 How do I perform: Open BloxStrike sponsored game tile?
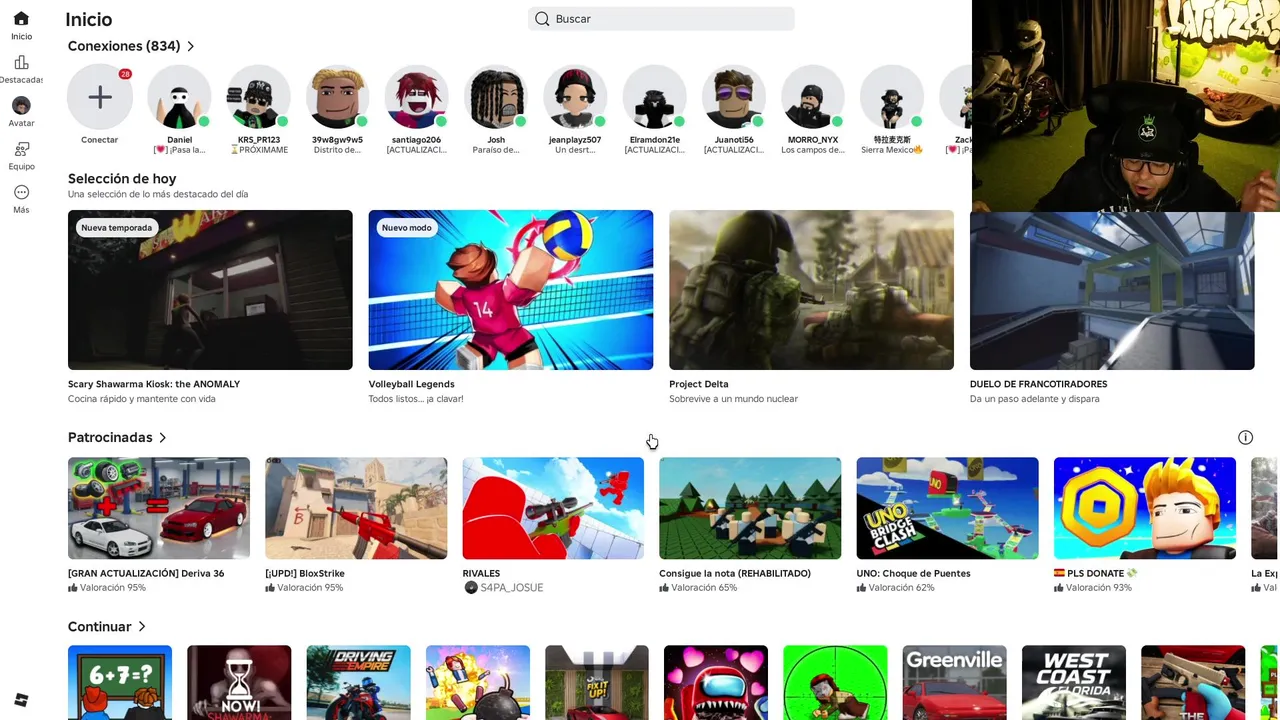[356, 508]
